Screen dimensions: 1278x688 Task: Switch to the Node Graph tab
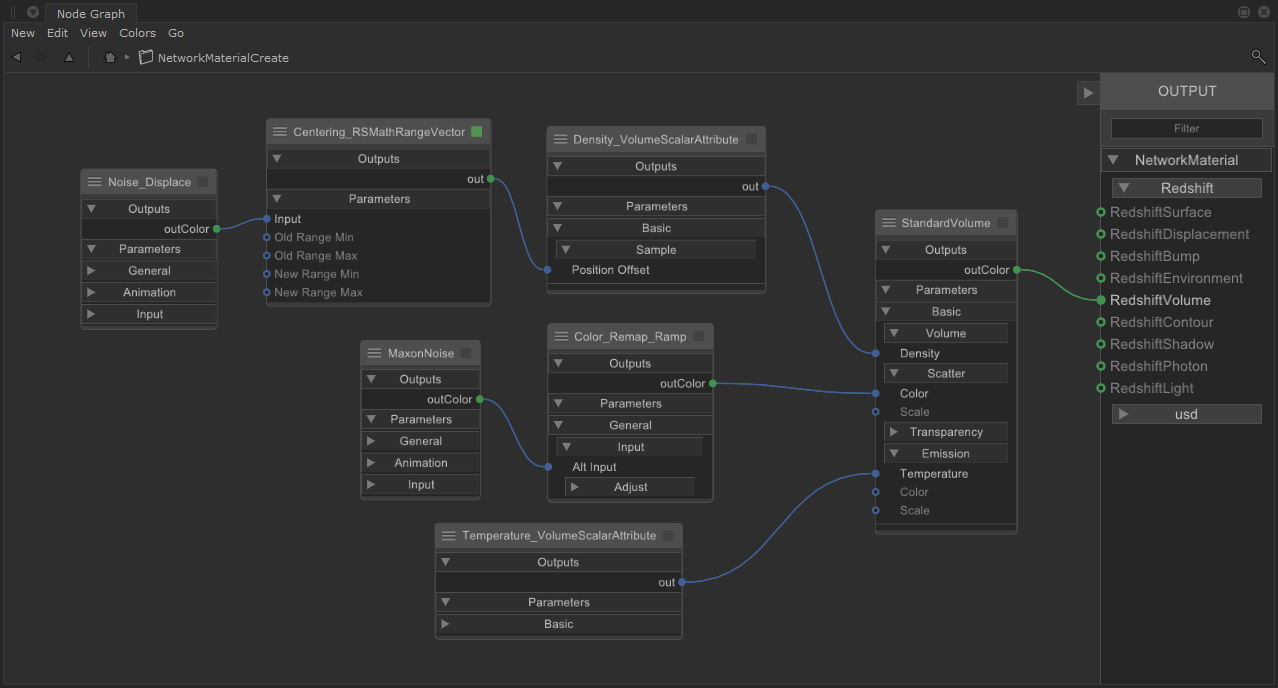coord(91,14)
